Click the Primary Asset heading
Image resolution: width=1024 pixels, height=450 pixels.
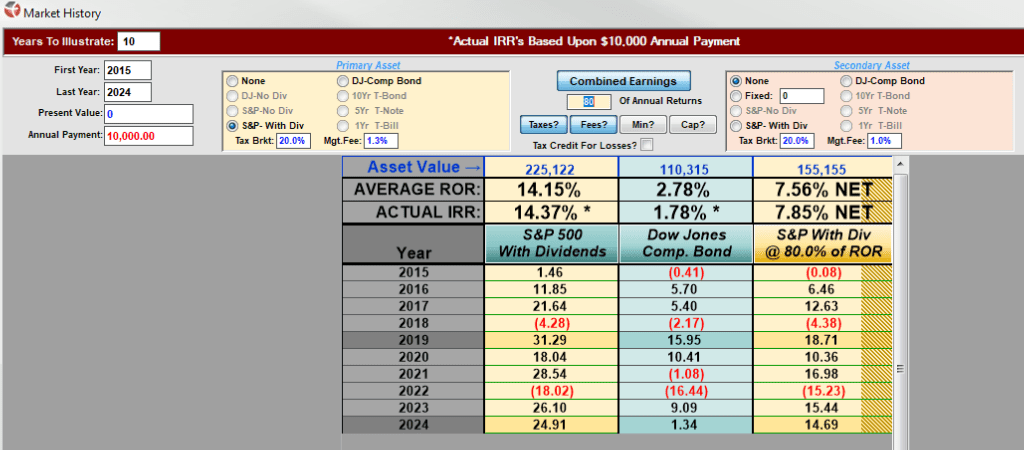[368, 65]
